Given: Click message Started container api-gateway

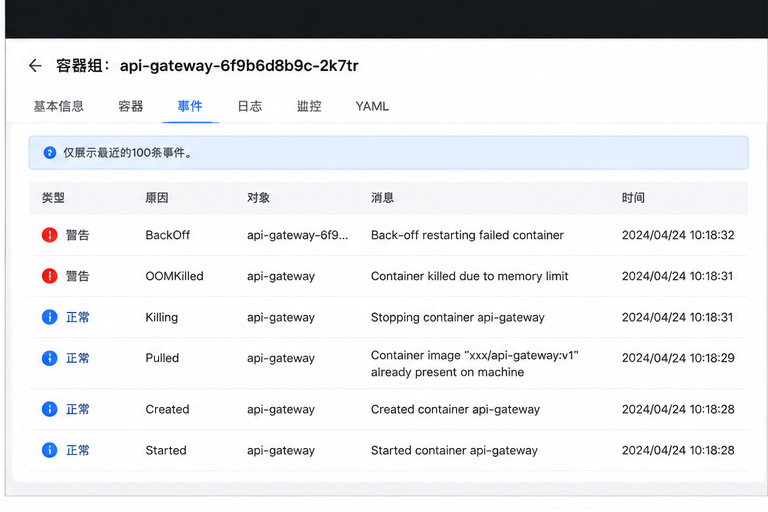Looking at the screenshot, I should pos(454,450).
